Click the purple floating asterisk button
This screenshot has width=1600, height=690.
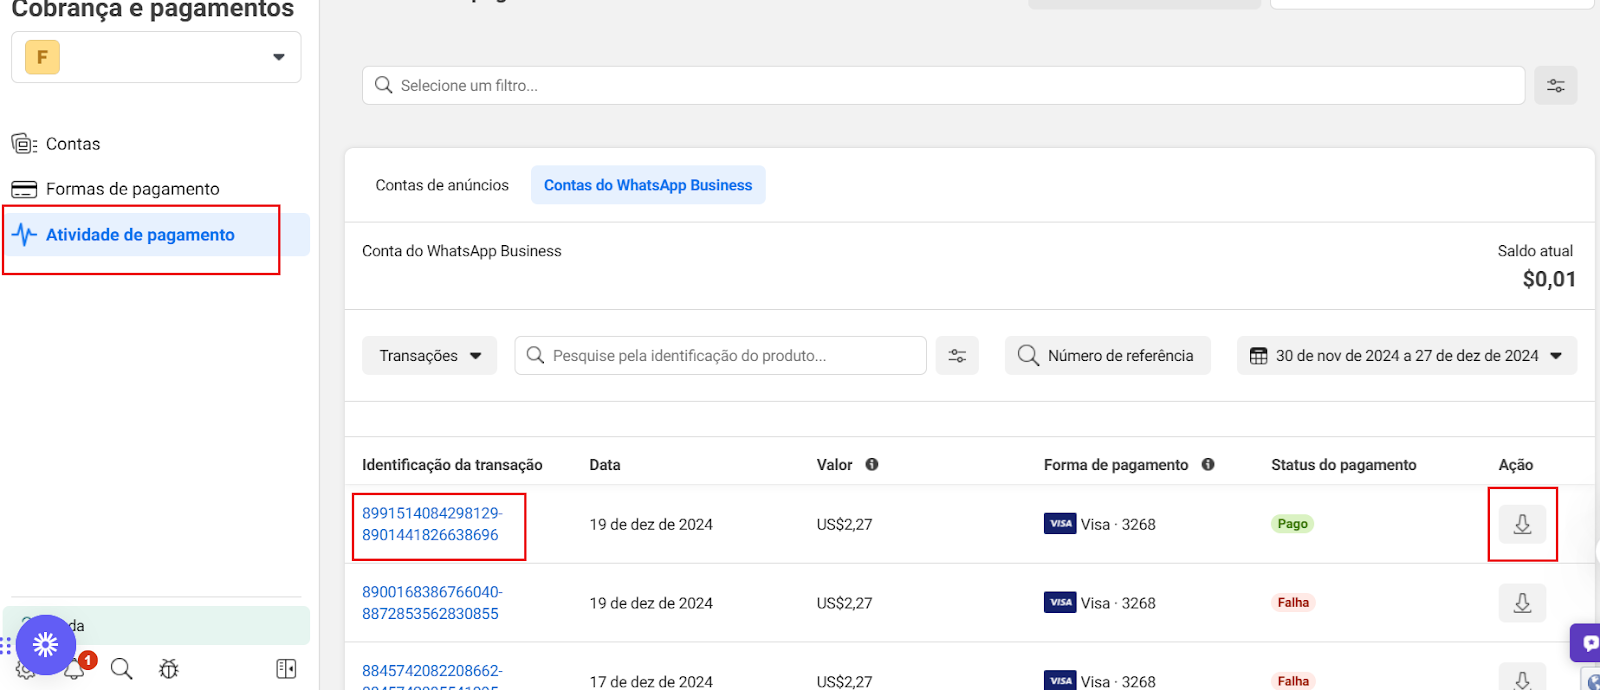pyautogui.click(x=45, y=645)
